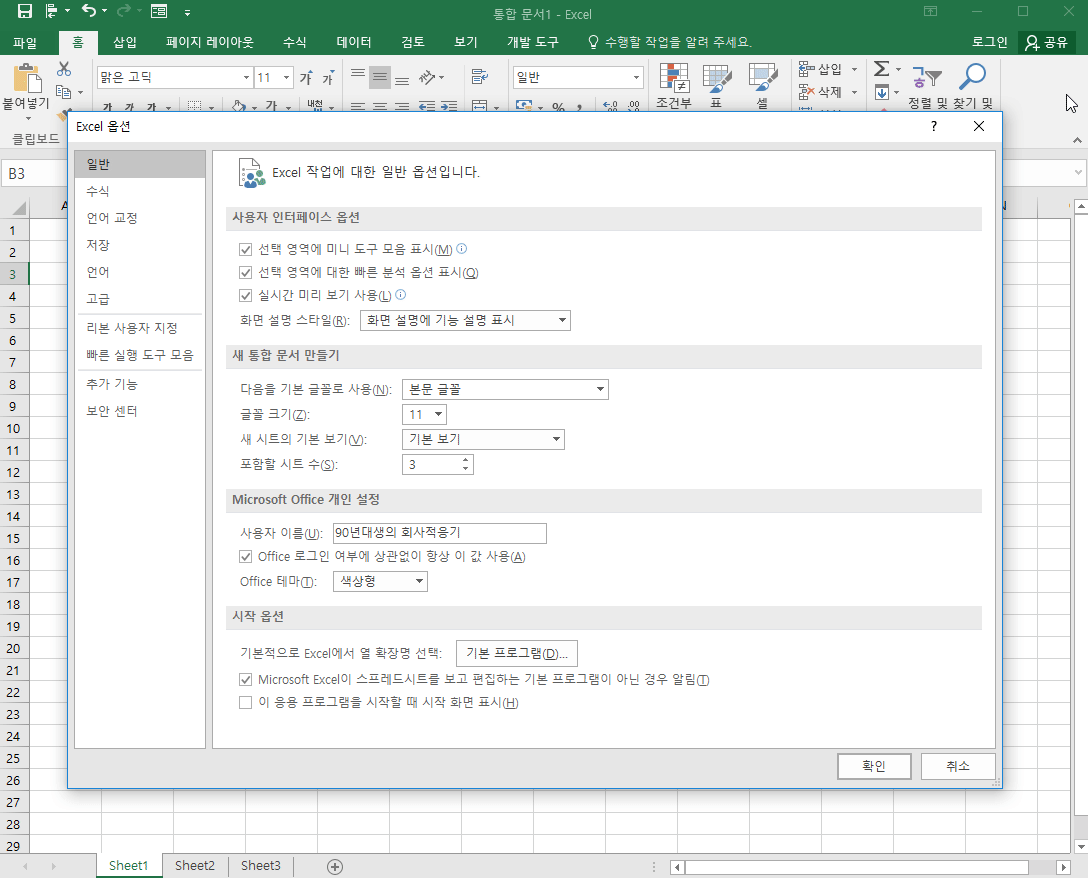Click the wrap text icon
This screenshot has width=1088, height=878.
[479, 76]
